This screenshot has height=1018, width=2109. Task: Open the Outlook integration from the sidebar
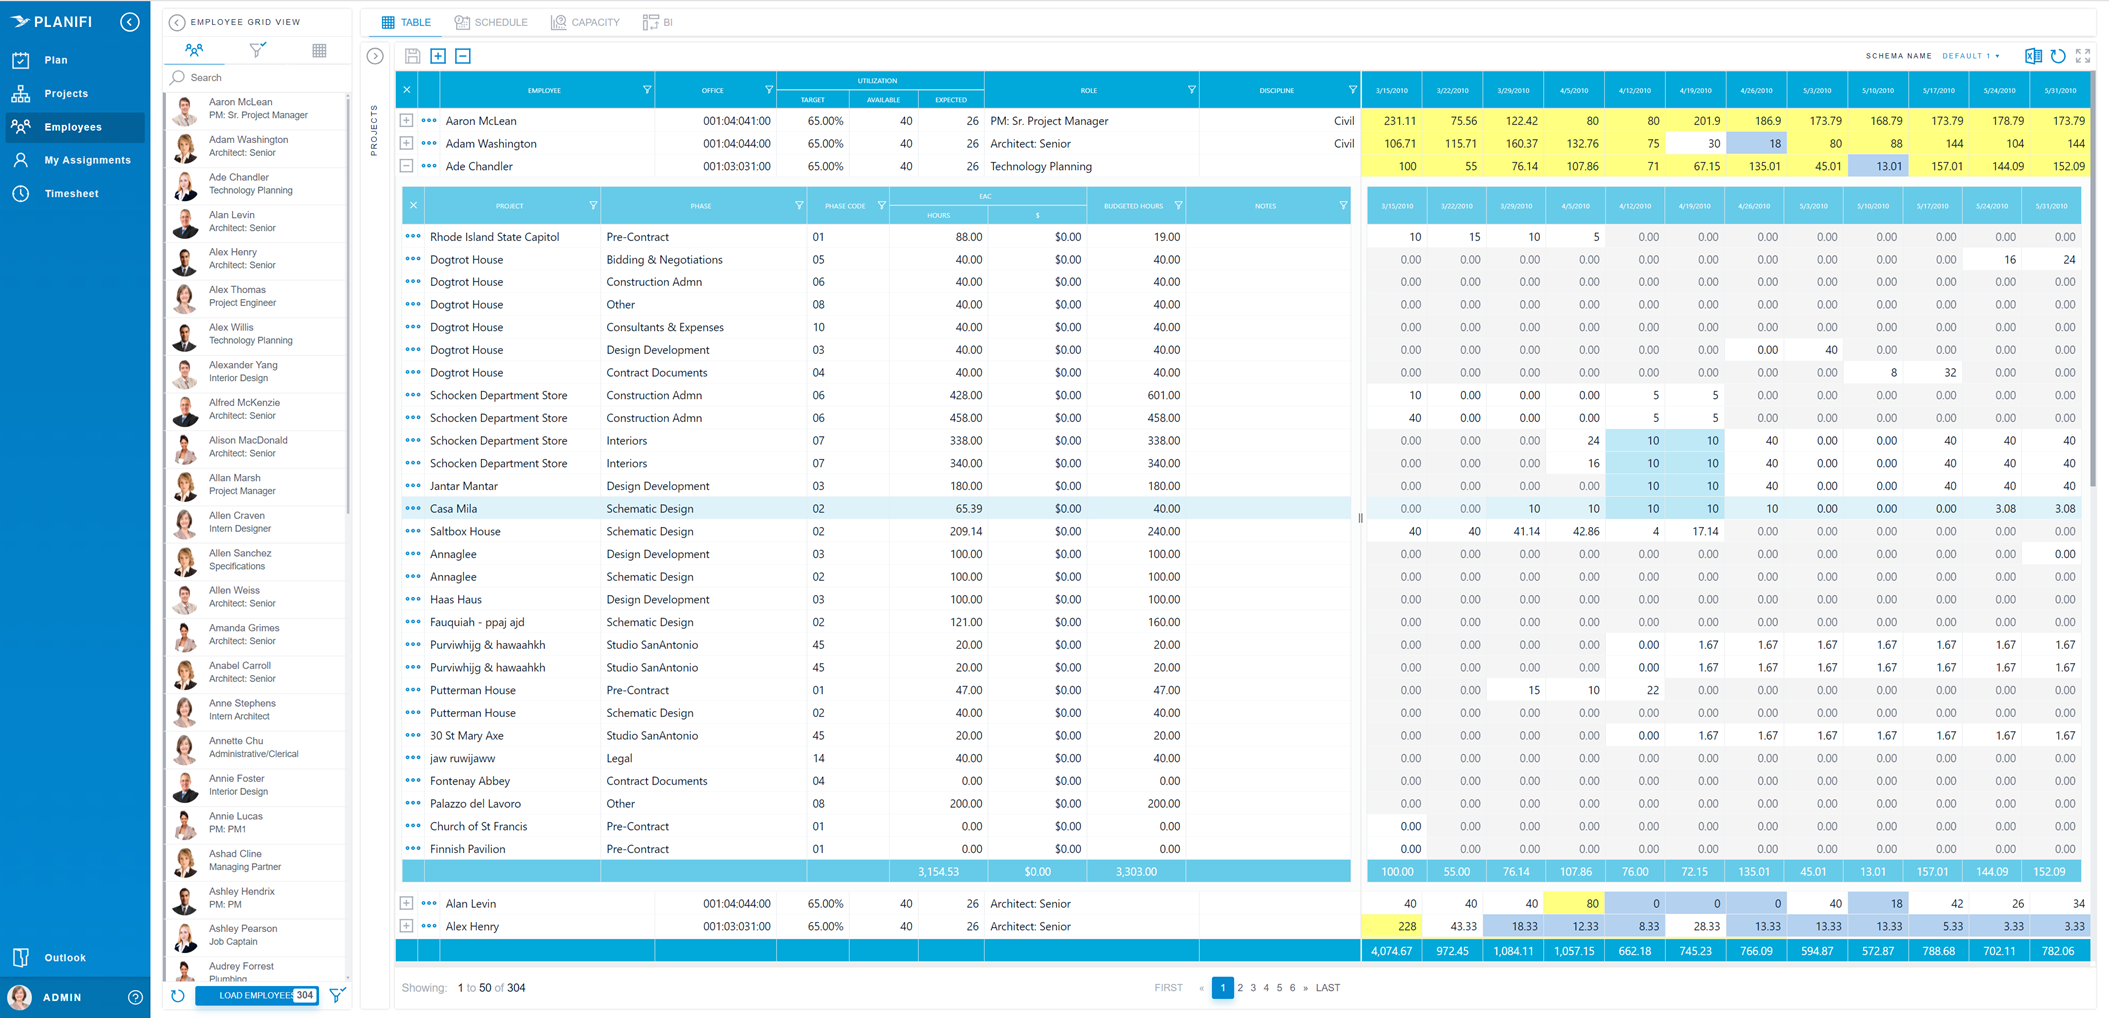pos(64,957)
